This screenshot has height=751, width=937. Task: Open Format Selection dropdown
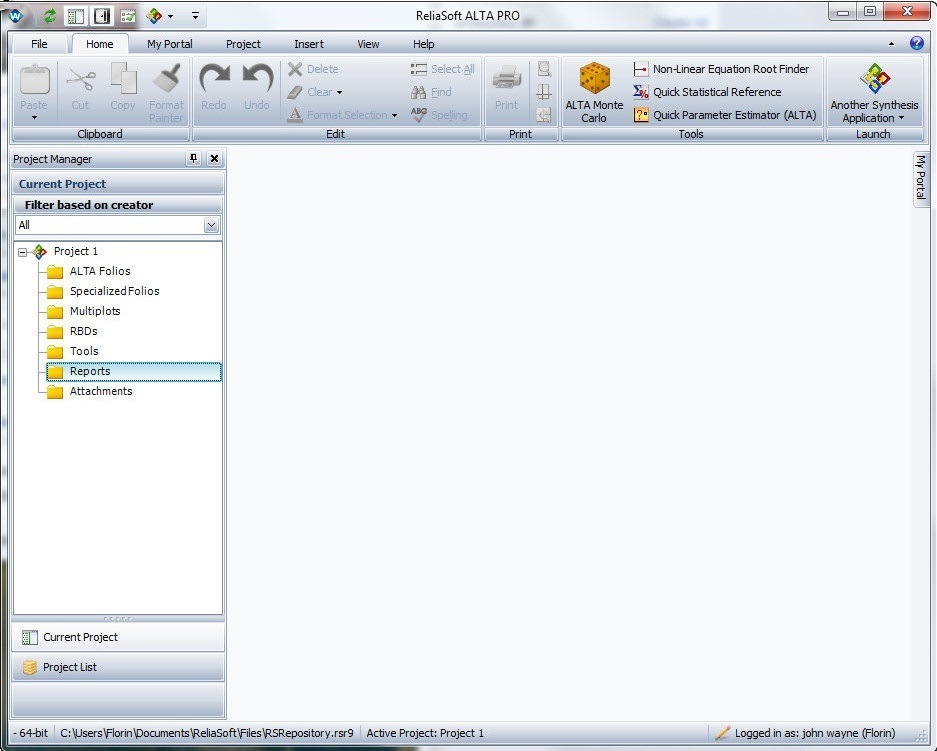pos(394,115)
